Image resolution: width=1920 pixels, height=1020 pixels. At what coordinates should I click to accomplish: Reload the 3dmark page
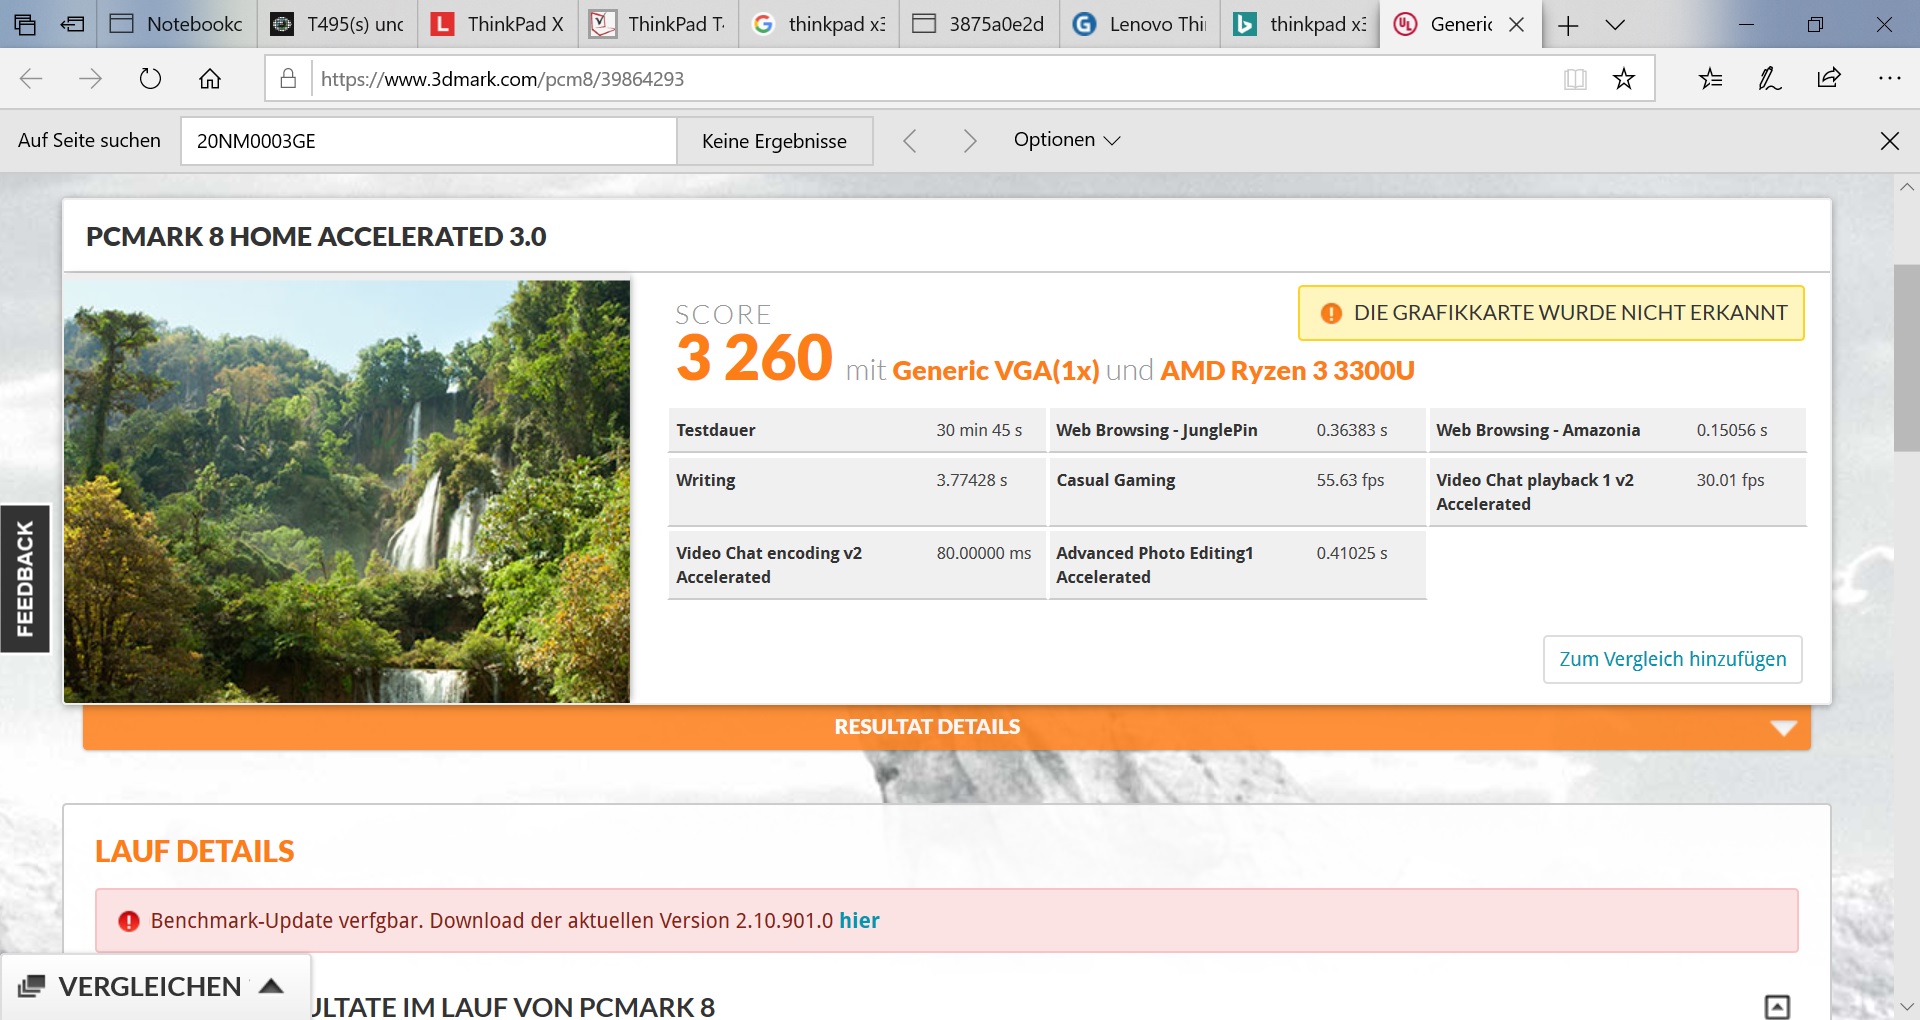(x=150, y=79)
